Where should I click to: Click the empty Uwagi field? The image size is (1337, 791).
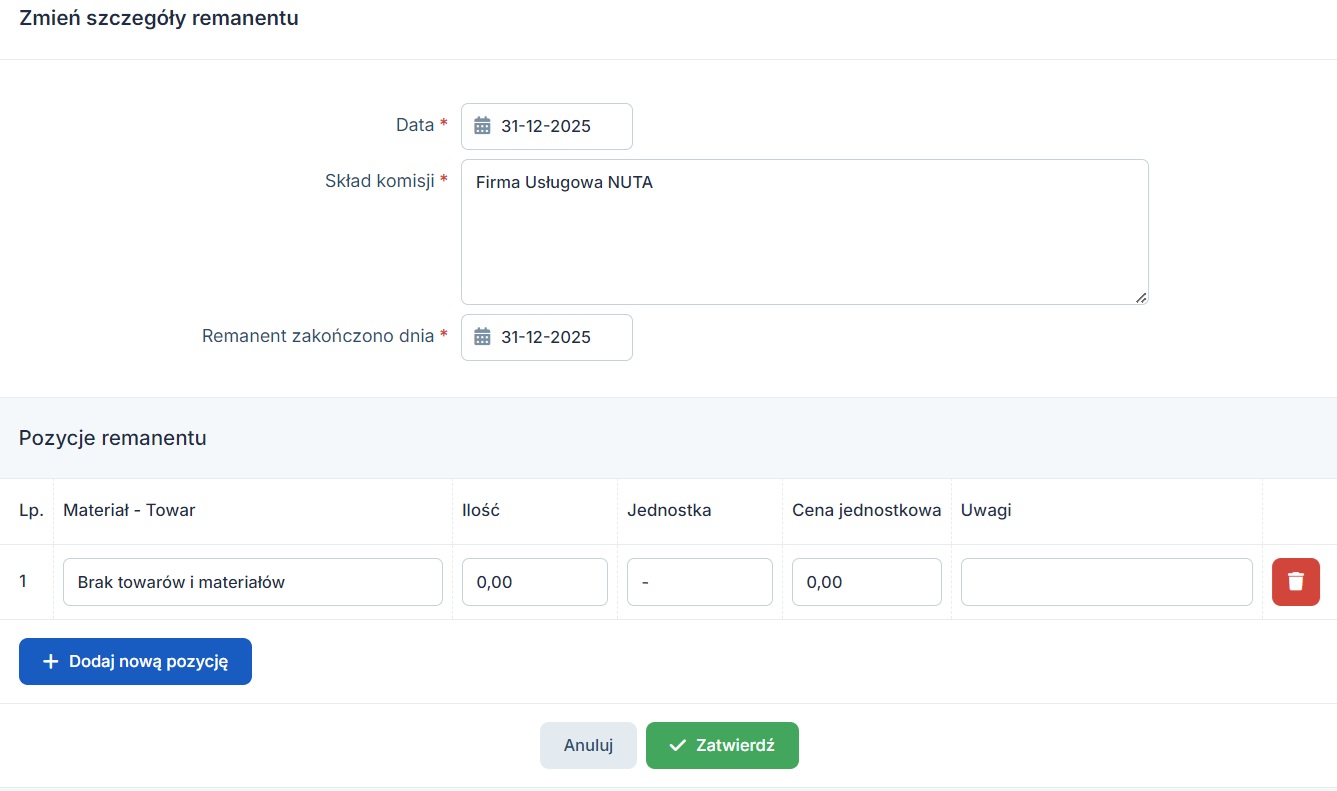tap(1106, 582)
